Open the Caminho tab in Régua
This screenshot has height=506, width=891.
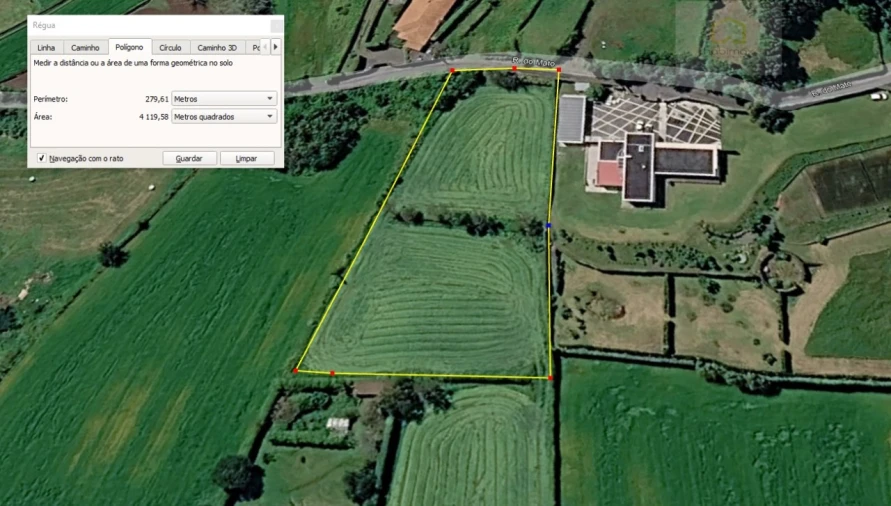85,48
